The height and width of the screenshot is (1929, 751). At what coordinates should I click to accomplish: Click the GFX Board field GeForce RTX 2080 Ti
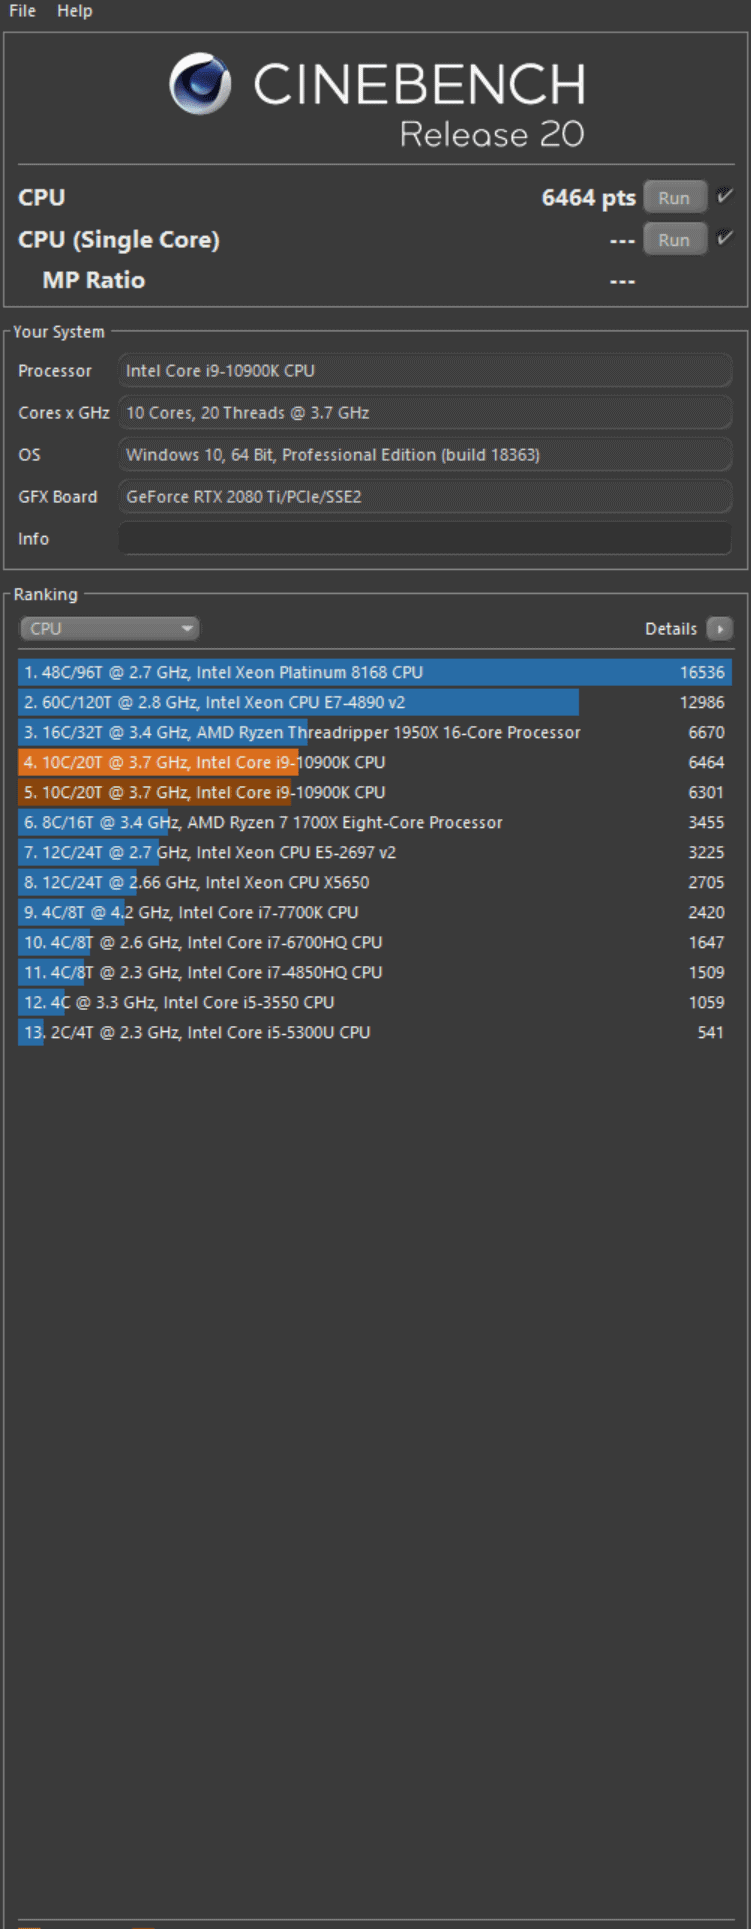point(425,496)
